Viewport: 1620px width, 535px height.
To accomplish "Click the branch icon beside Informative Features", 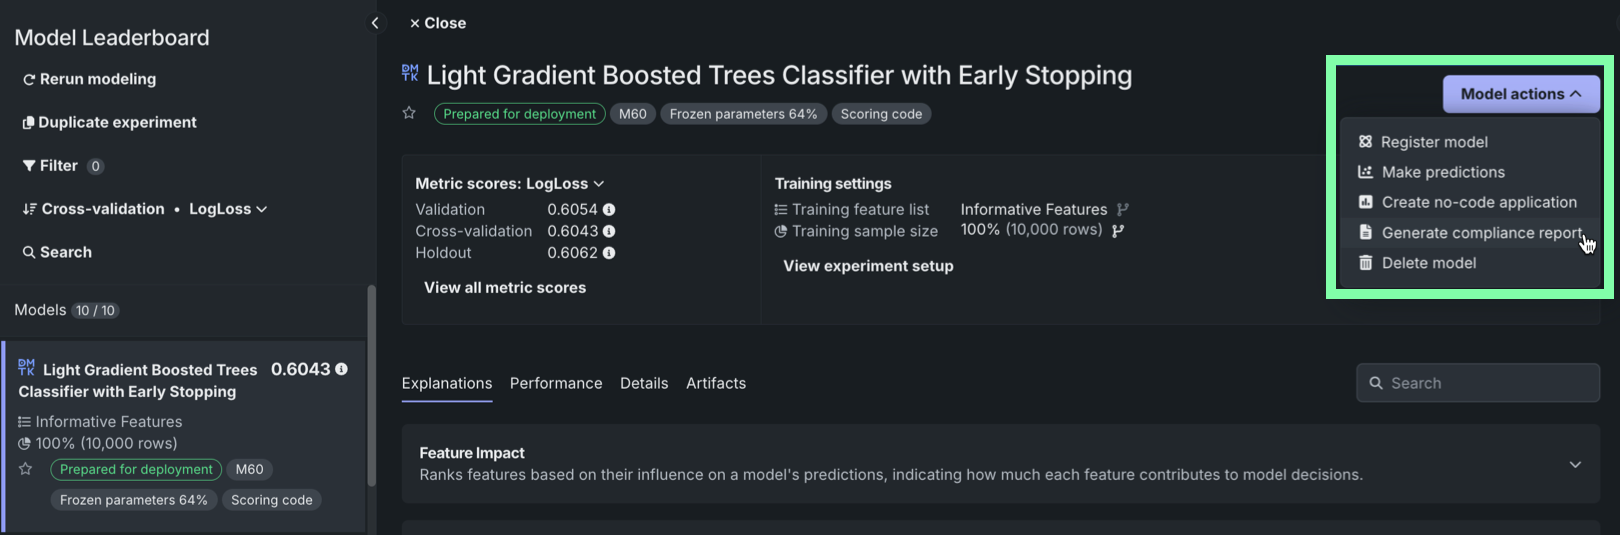I will click(1123, 210).
